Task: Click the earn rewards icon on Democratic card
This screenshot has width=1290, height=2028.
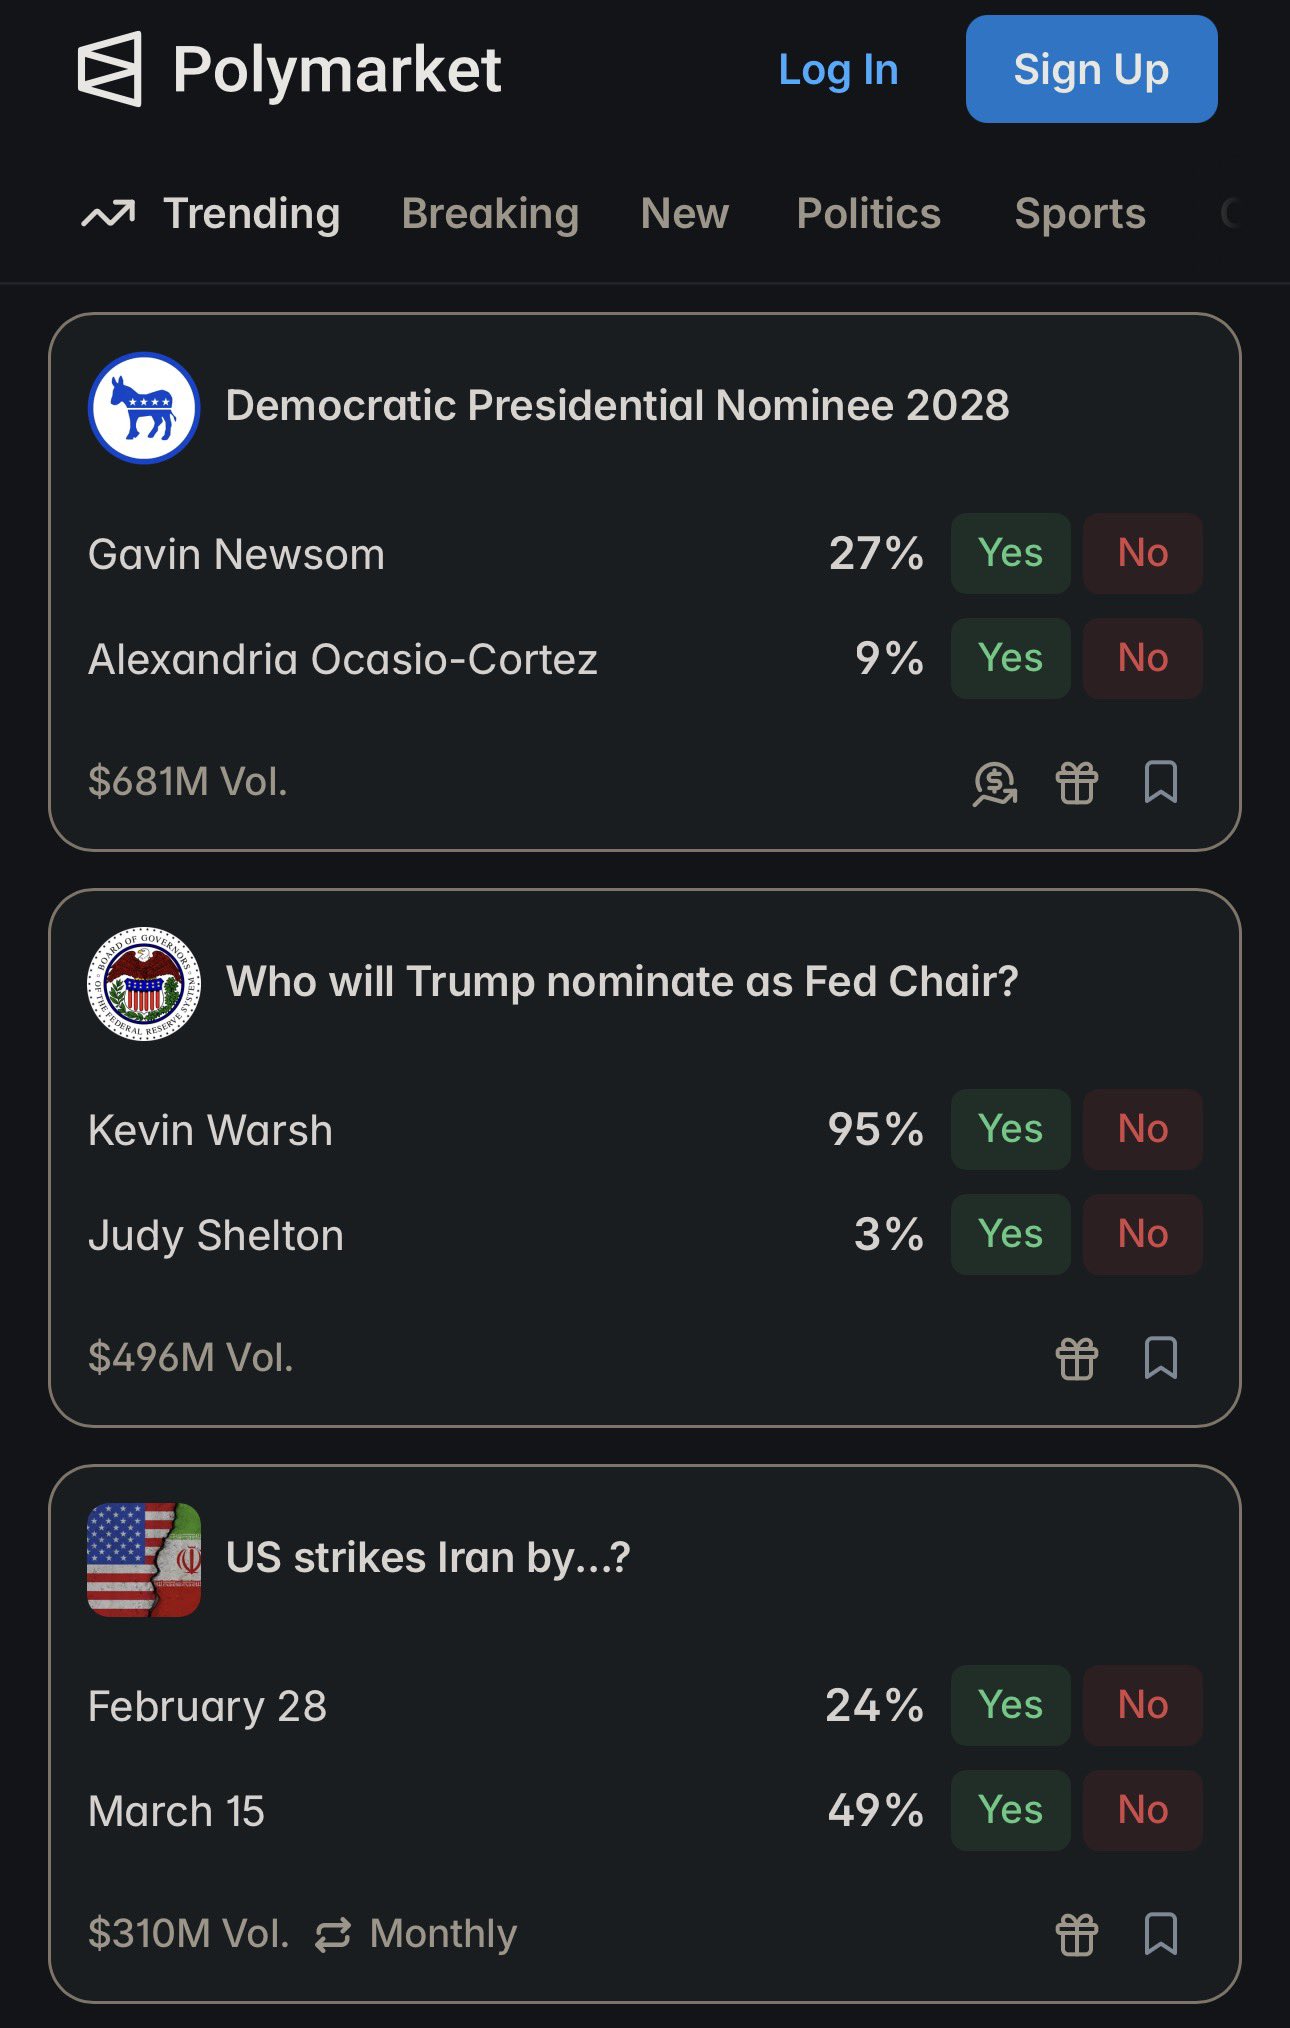Action: pyautogui.click(x=995, y=783)
